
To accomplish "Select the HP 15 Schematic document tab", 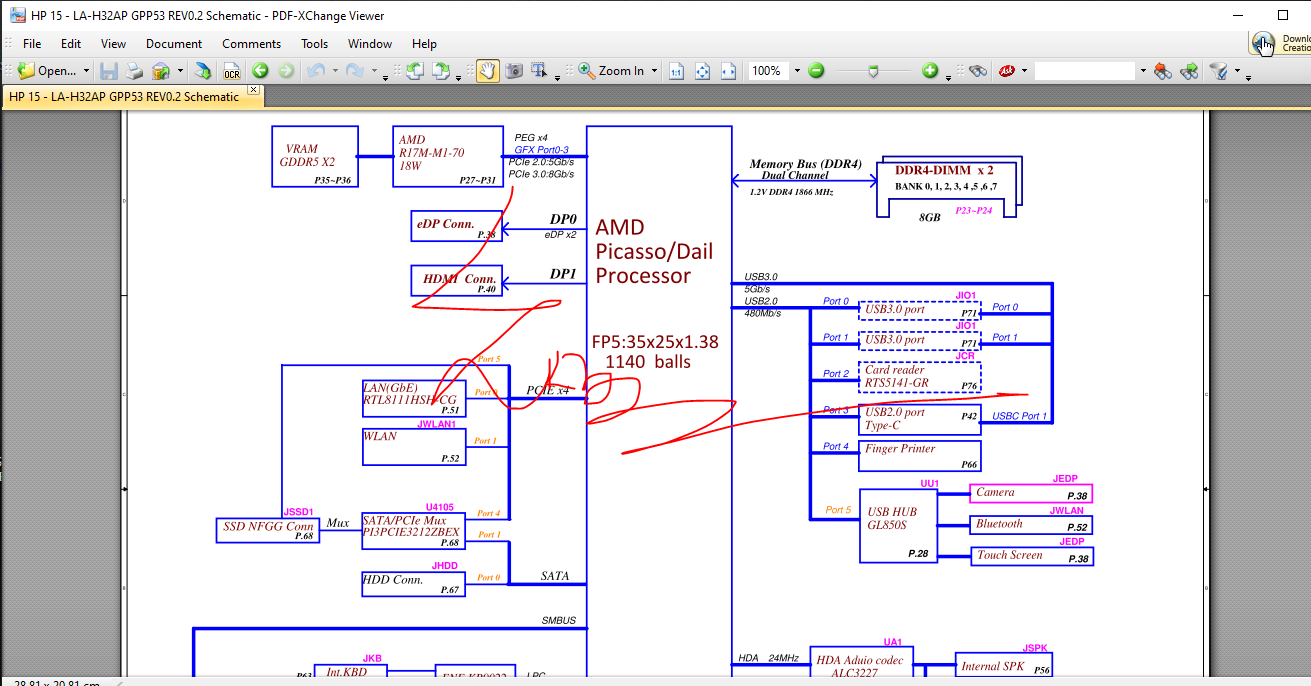I will 124,97.
